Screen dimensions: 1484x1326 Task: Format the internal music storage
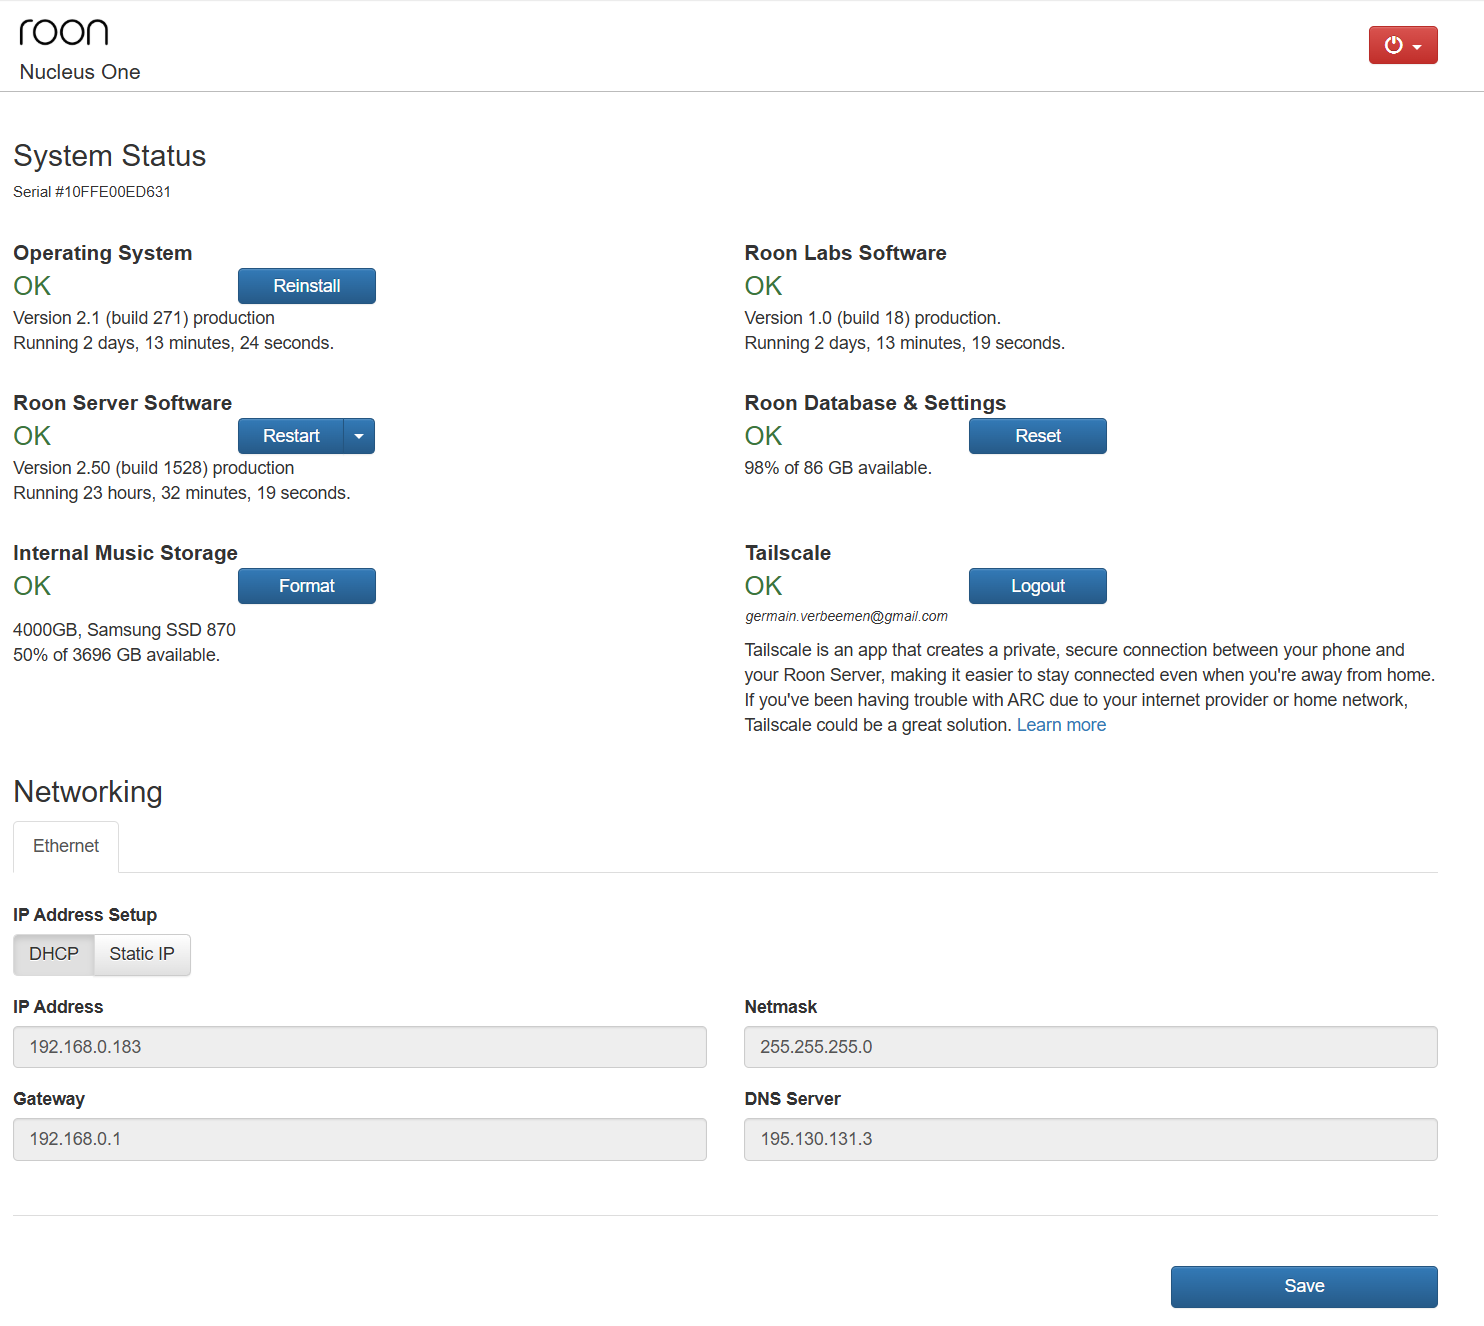pos(307,586)
